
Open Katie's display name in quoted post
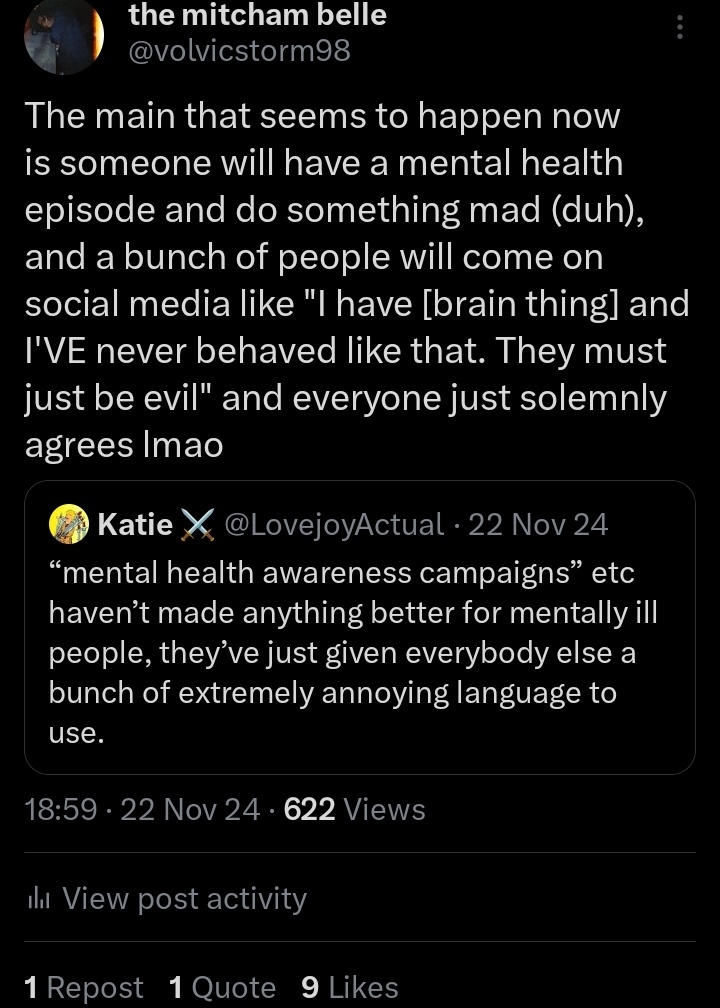point(135,524)
